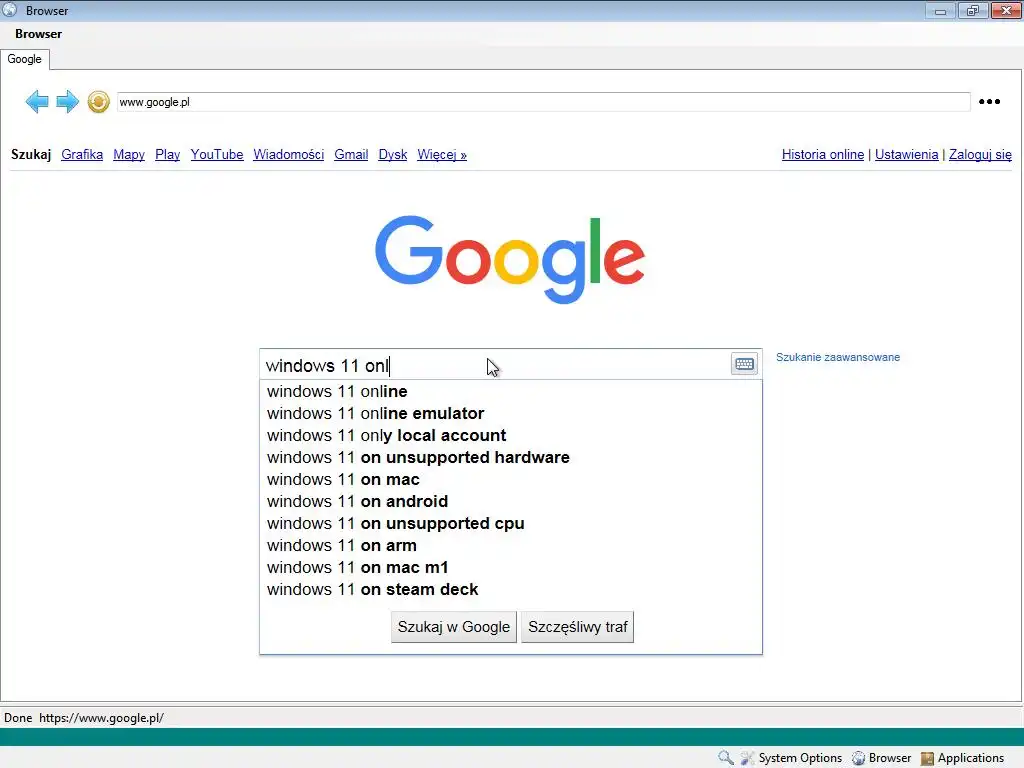This screenshot has width=1024, height=768.
Task: Open the Play link
Action: (x=167, y=155)
